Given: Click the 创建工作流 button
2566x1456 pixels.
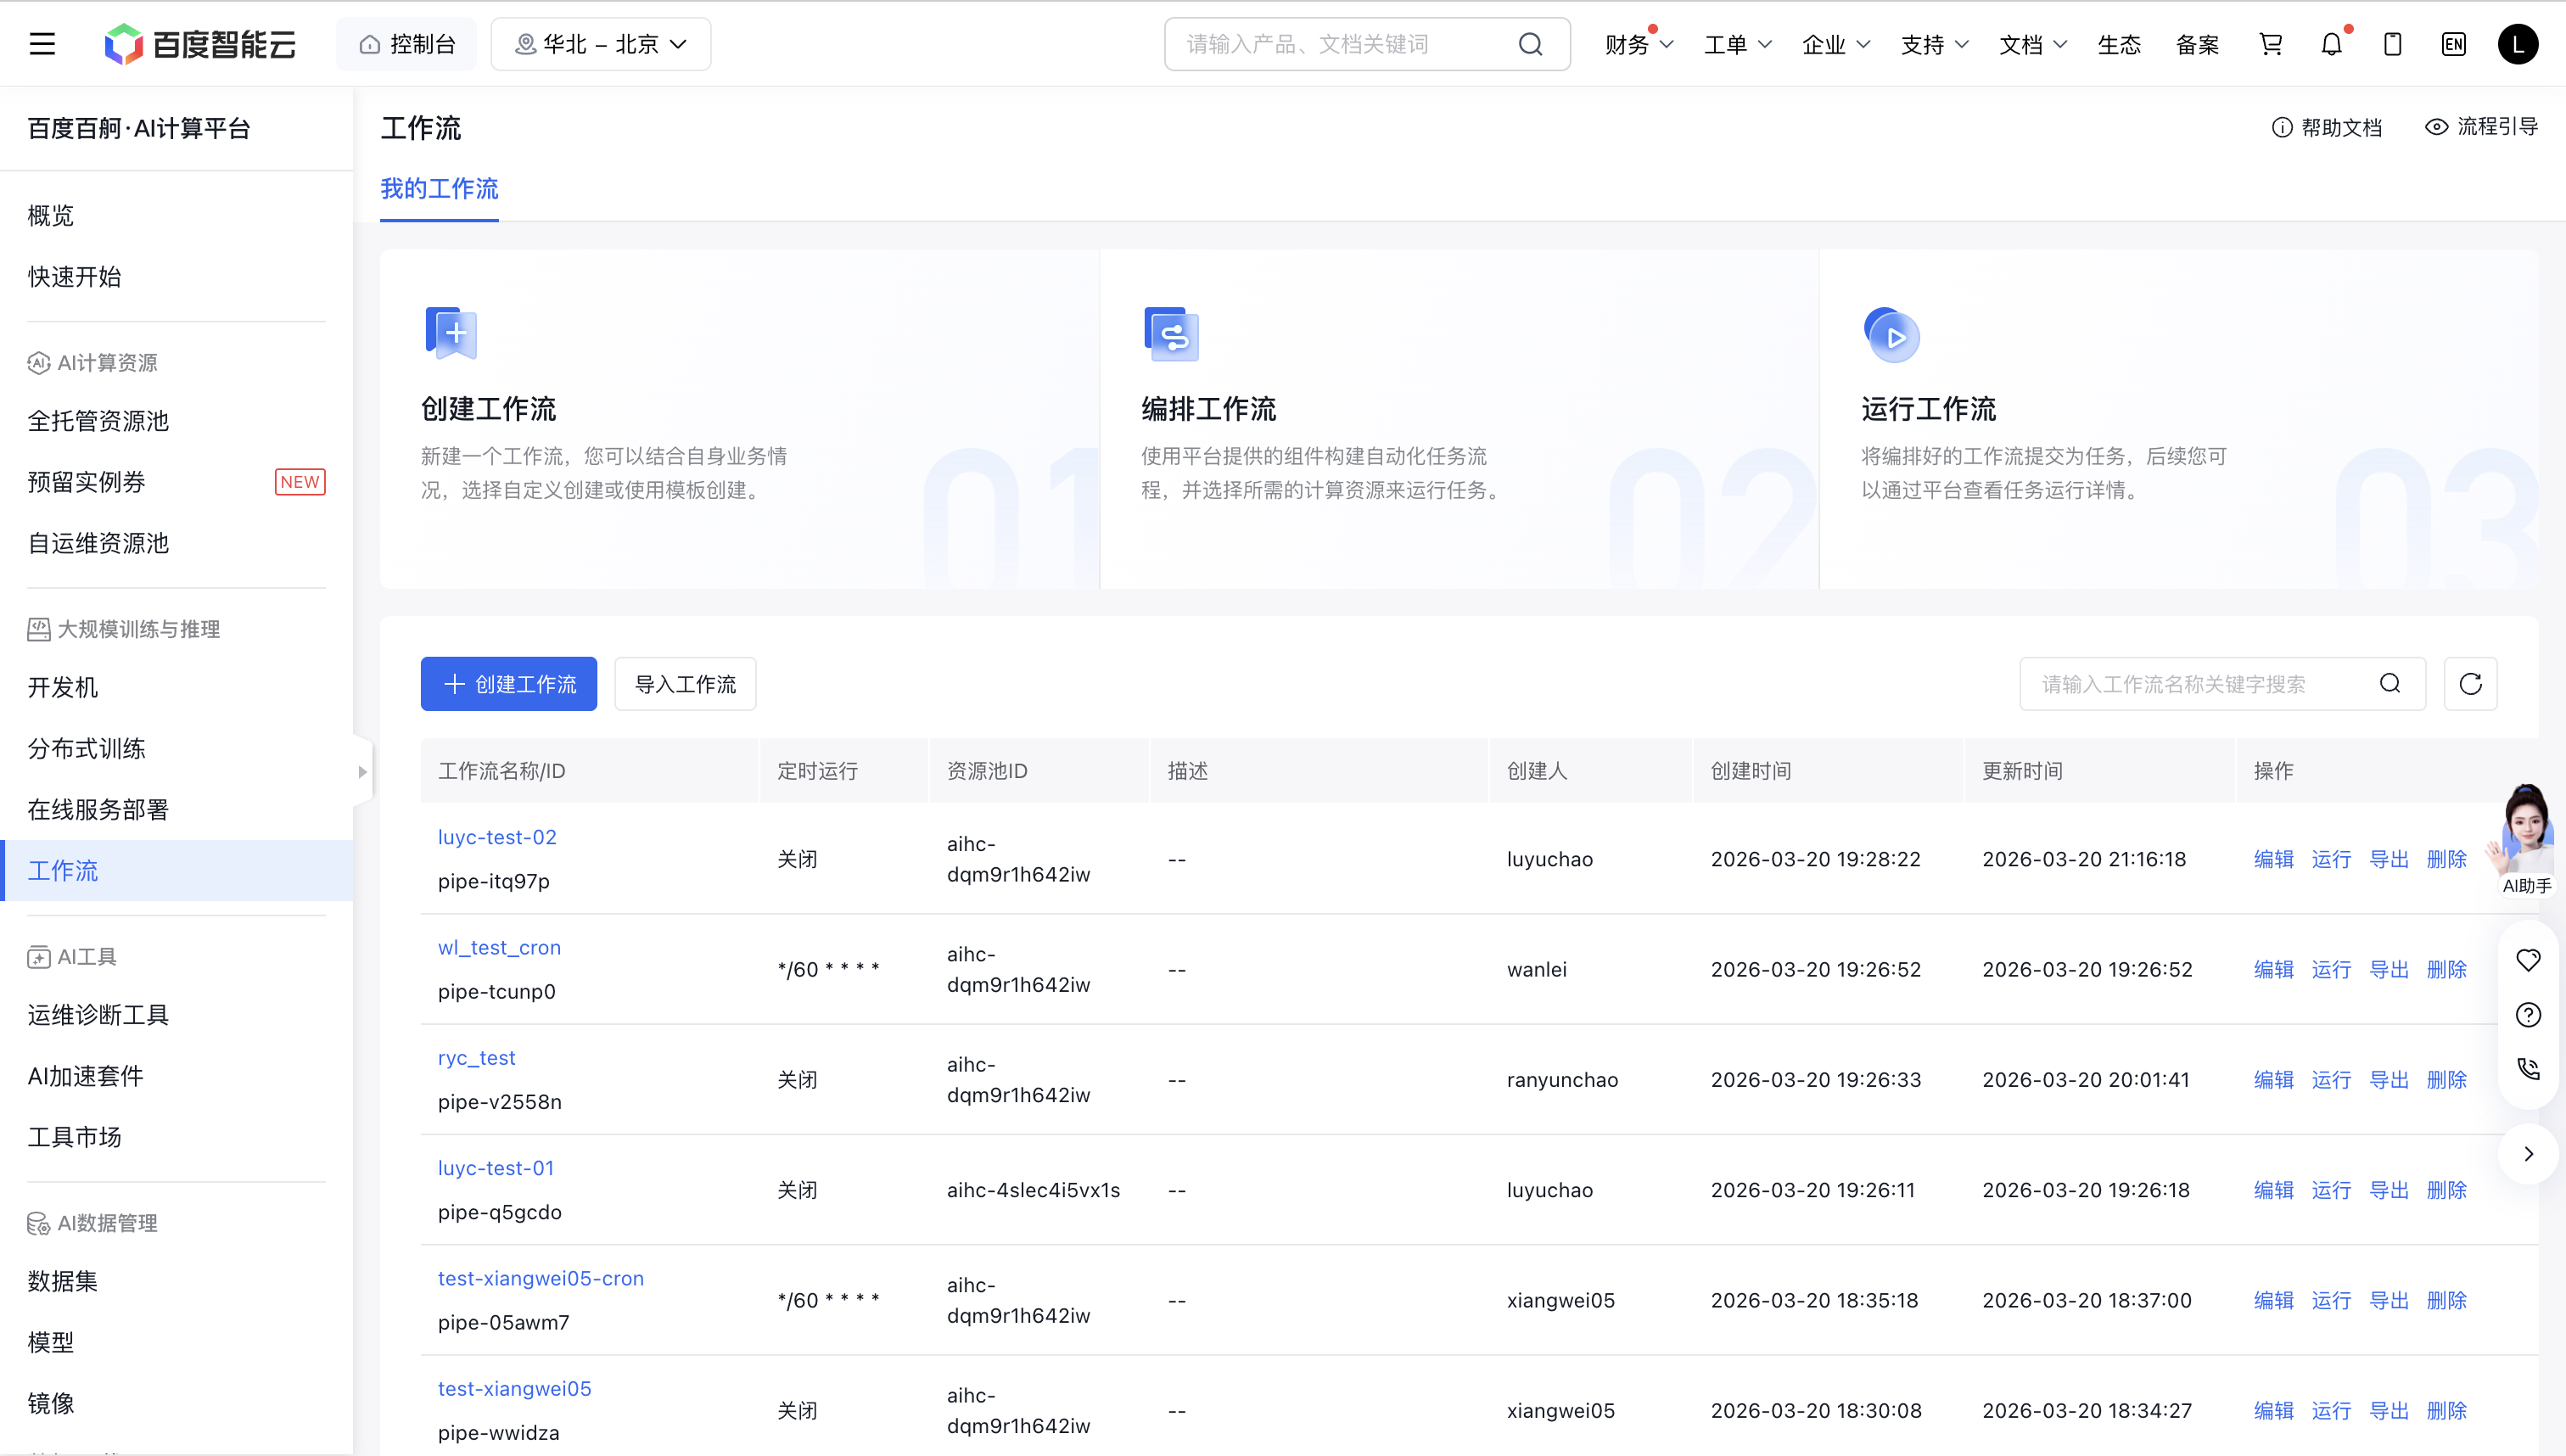Looking at the screenshot, I should pos(508,684).
